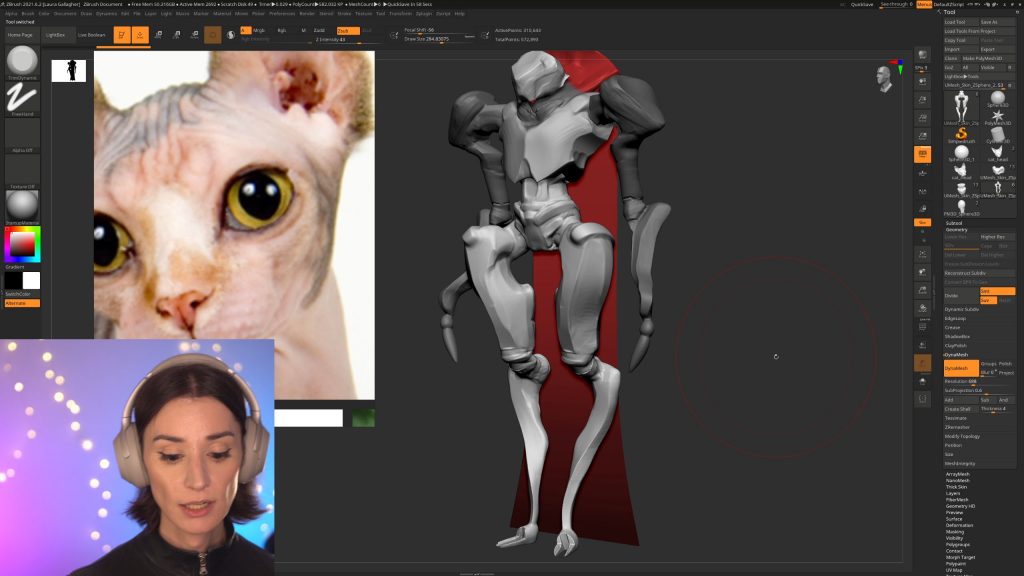Expand the ZRemesher subsection

pyautogui.click(x=957, y=427)
